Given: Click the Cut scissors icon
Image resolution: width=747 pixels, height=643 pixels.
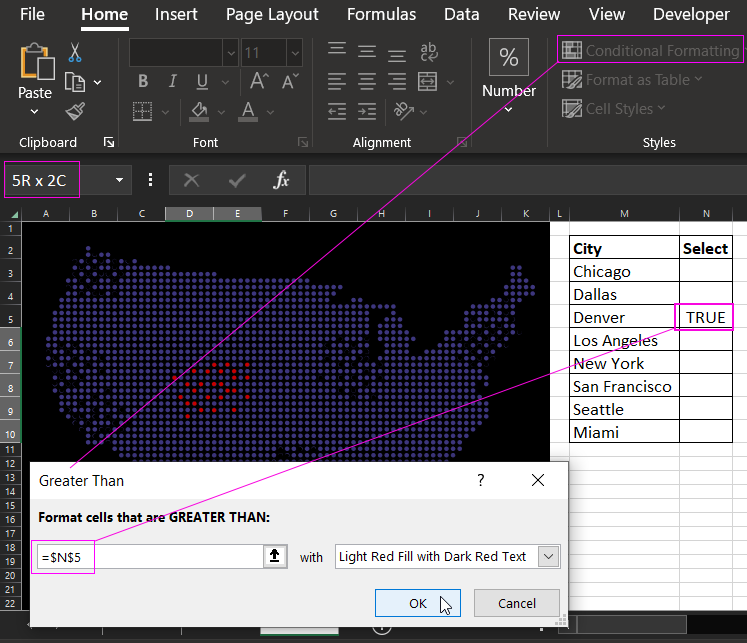Looking at the screenshot, I should pos(75,53).
